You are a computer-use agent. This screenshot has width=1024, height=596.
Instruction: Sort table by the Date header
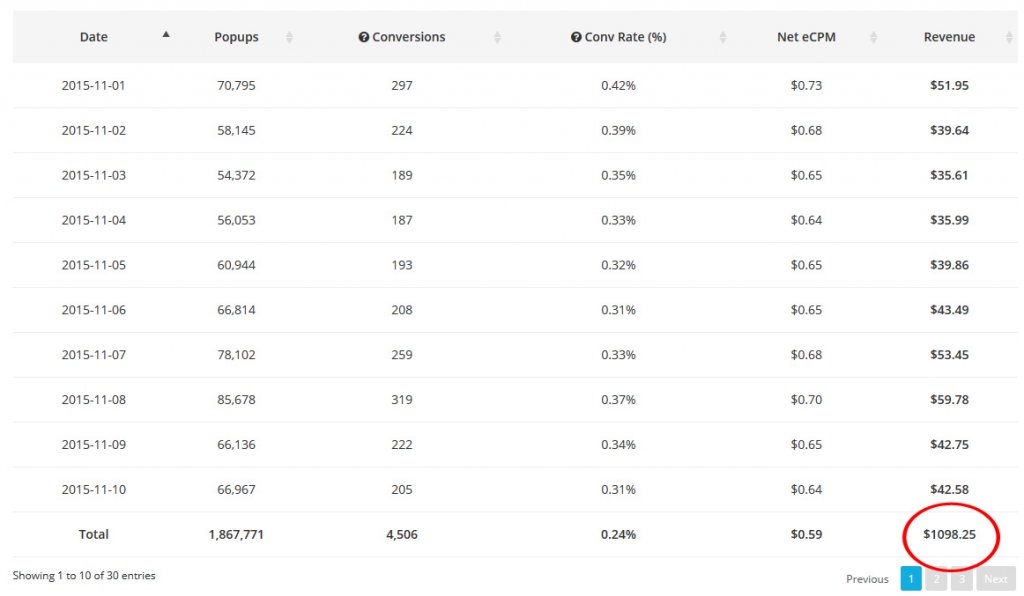(x=94, y=37)
